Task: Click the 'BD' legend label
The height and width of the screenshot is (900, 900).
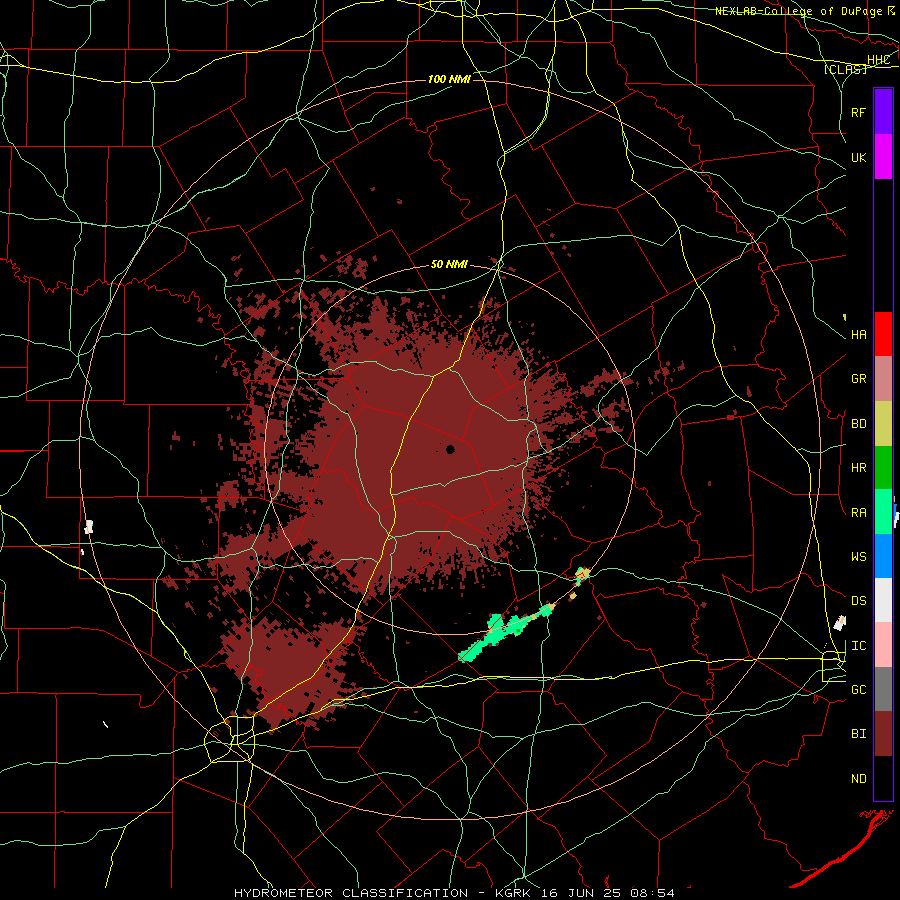Action: (x=858, y=424)
